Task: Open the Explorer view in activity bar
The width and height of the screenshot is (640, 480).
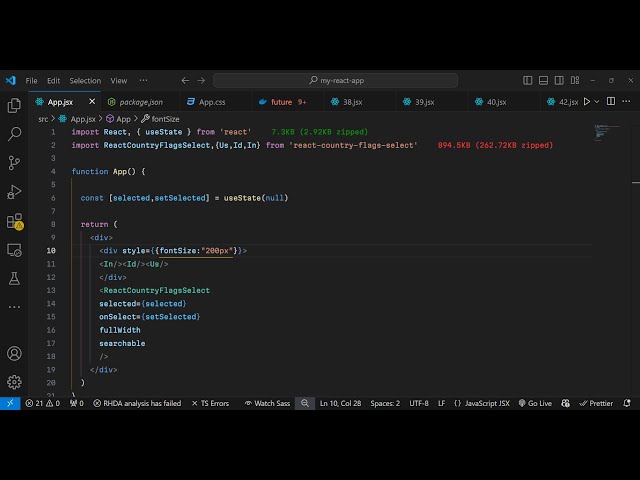Action: (x=14, y=105)
